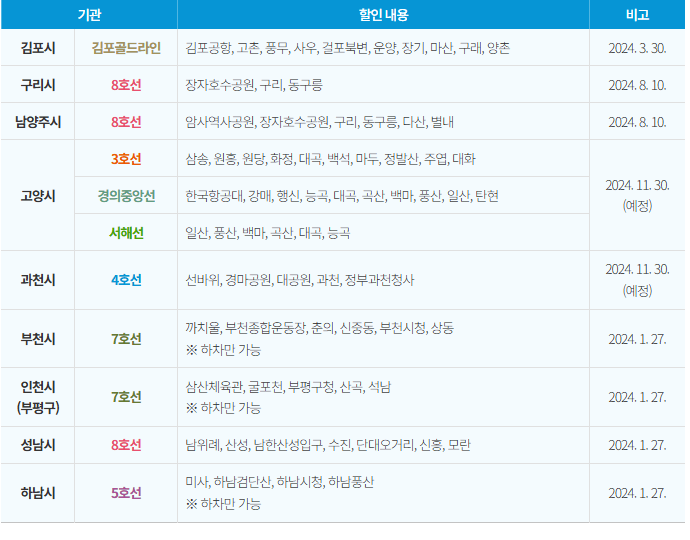Click the 기관 column header
Viewport: 690px width, 540px height.
pyautogui.click(x=89, y=15)
